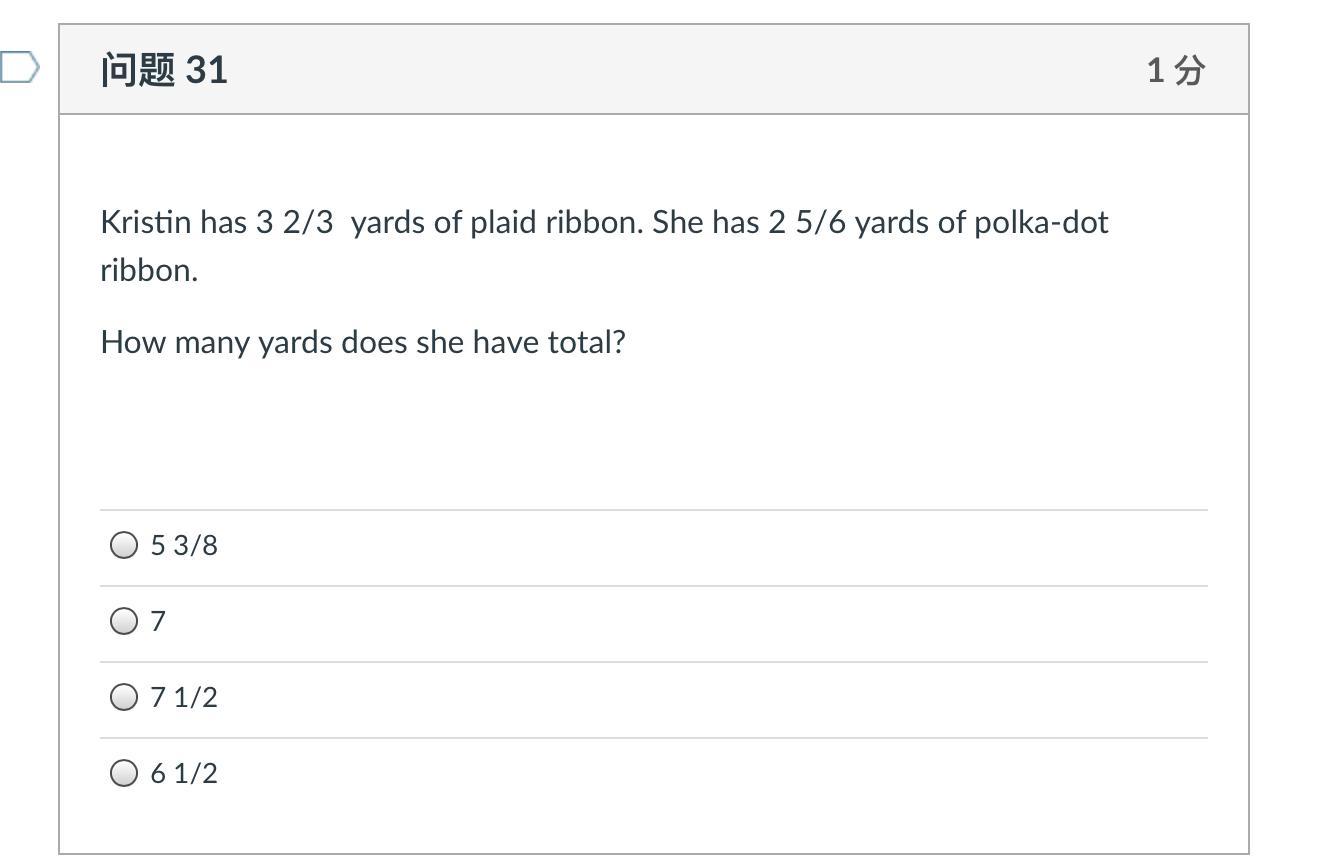The height and width of the screenshot is (858, 1325).
Task: Click the "3 2/3" fraction in the prompt
Action: coord(294,222)
